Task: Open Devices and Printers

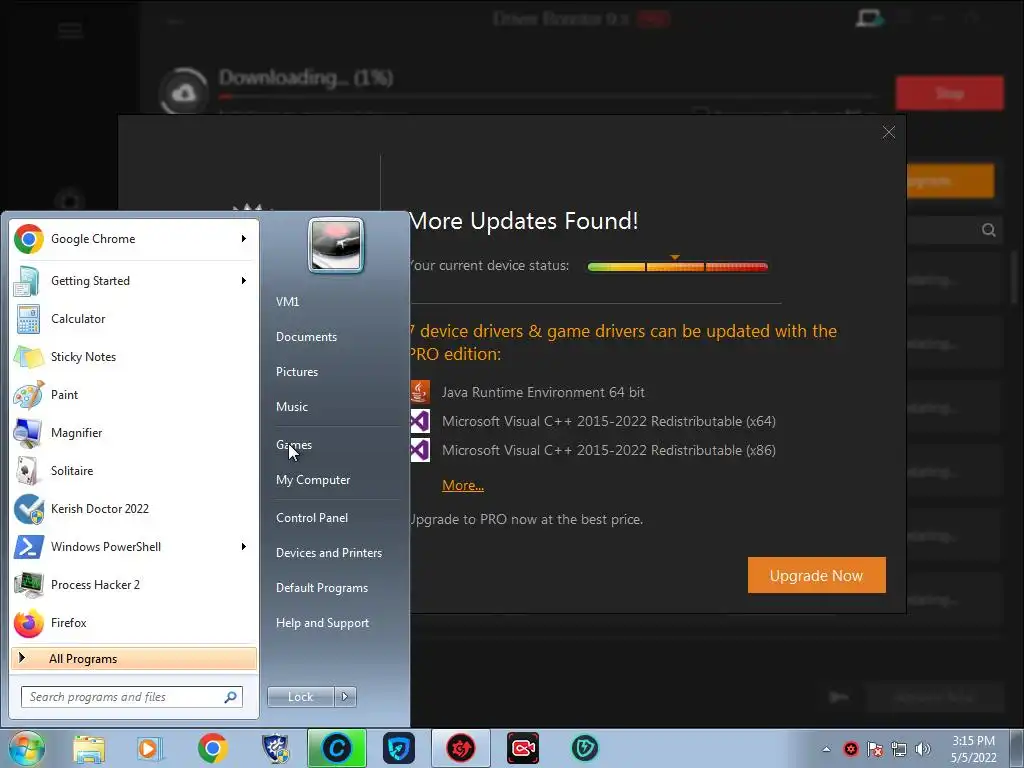Action: point(328,553)
